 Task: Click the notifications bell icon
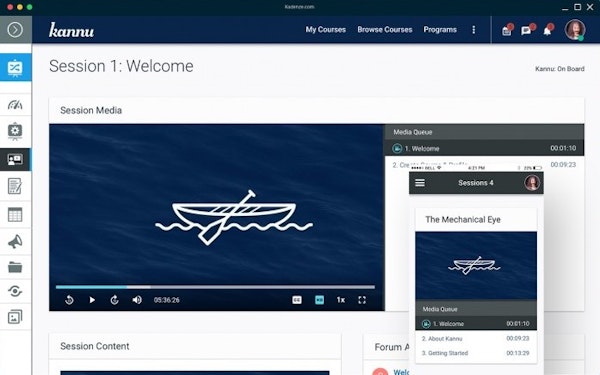tap(548, 30)
